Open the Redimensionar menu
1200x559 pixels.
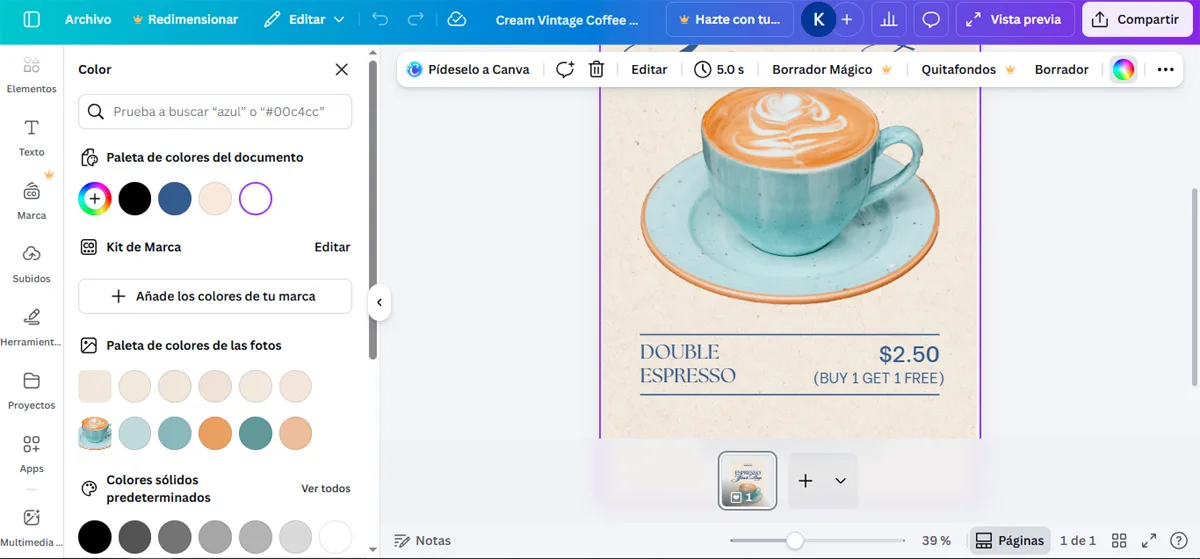(185, 19)
